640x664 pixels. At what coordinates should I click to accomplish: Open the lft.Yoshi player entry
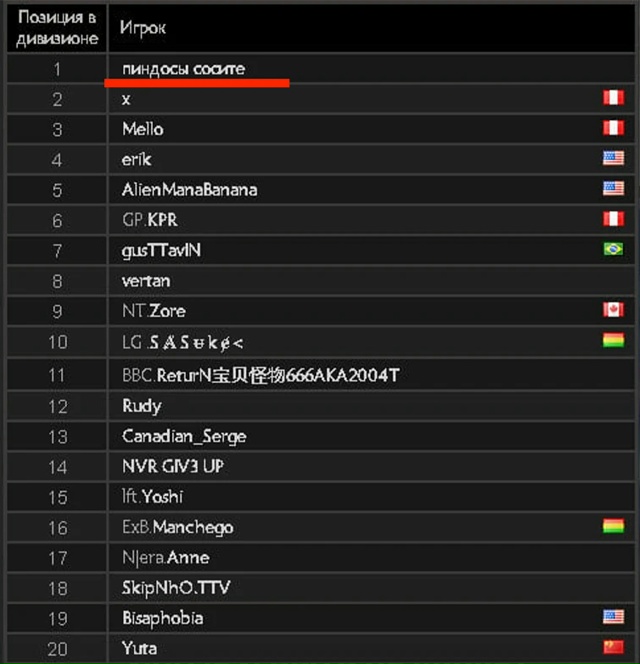point(152,496)
